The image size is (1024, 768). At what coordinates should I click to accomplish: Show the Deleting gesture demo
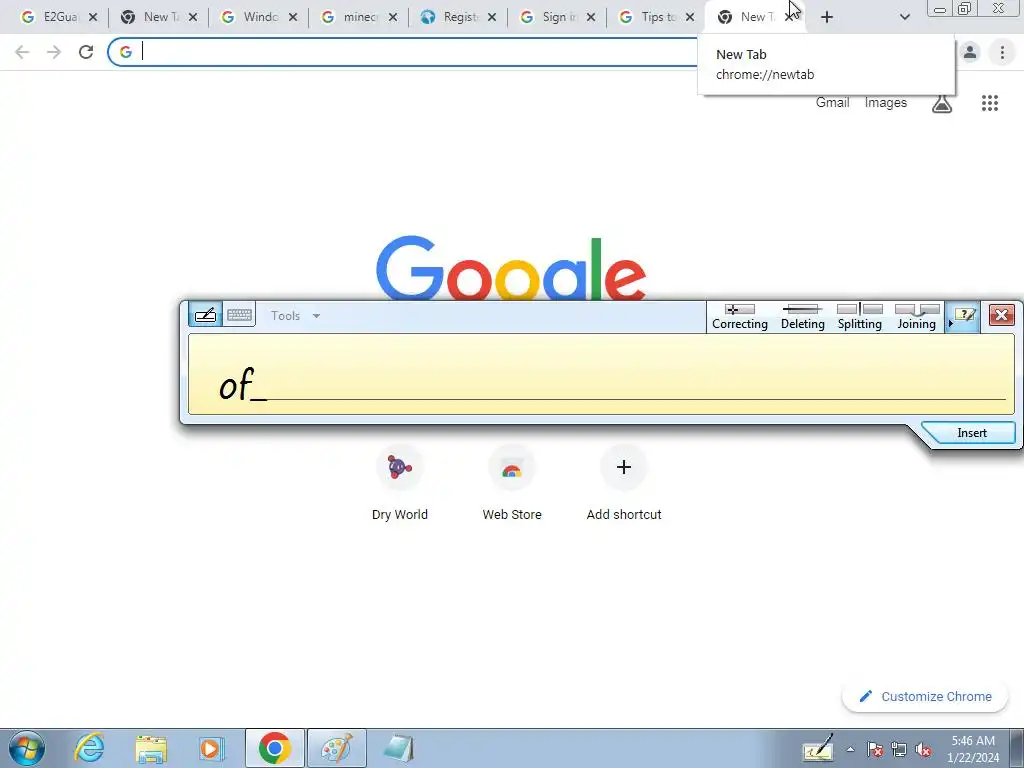coord(803,317)
